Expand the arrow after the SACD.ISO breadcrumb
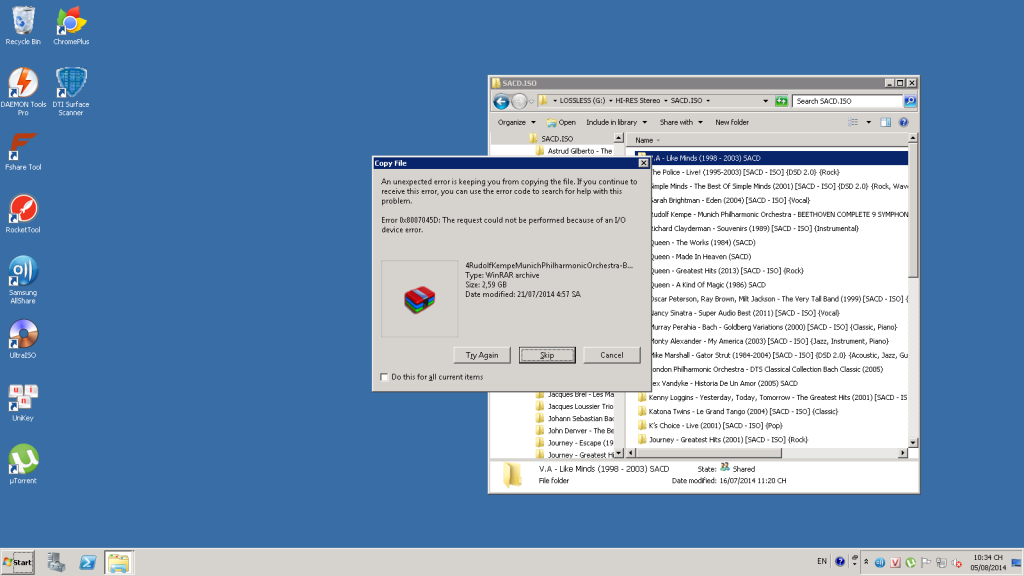1024x576 pixels. (708, 101)
